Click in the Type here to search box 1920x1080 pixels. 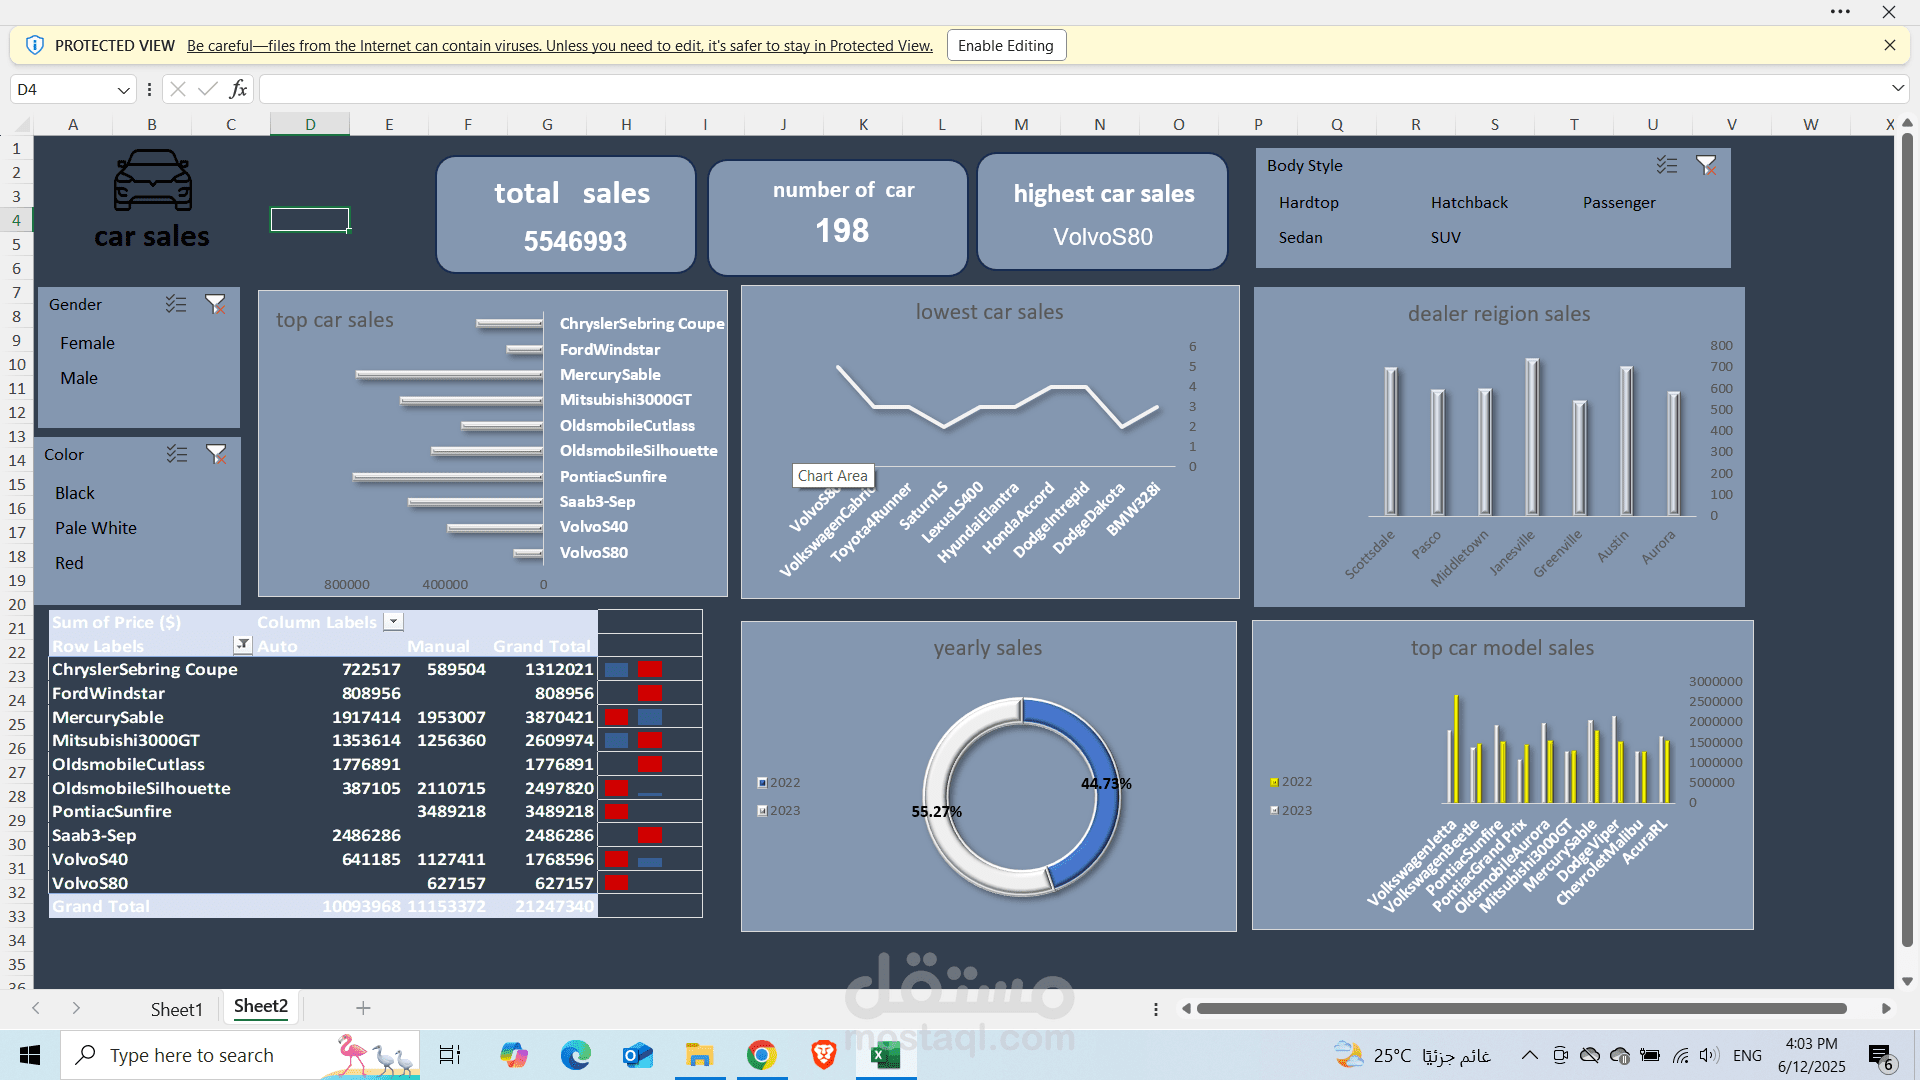pyautogui.click(x=240, y=1055)
